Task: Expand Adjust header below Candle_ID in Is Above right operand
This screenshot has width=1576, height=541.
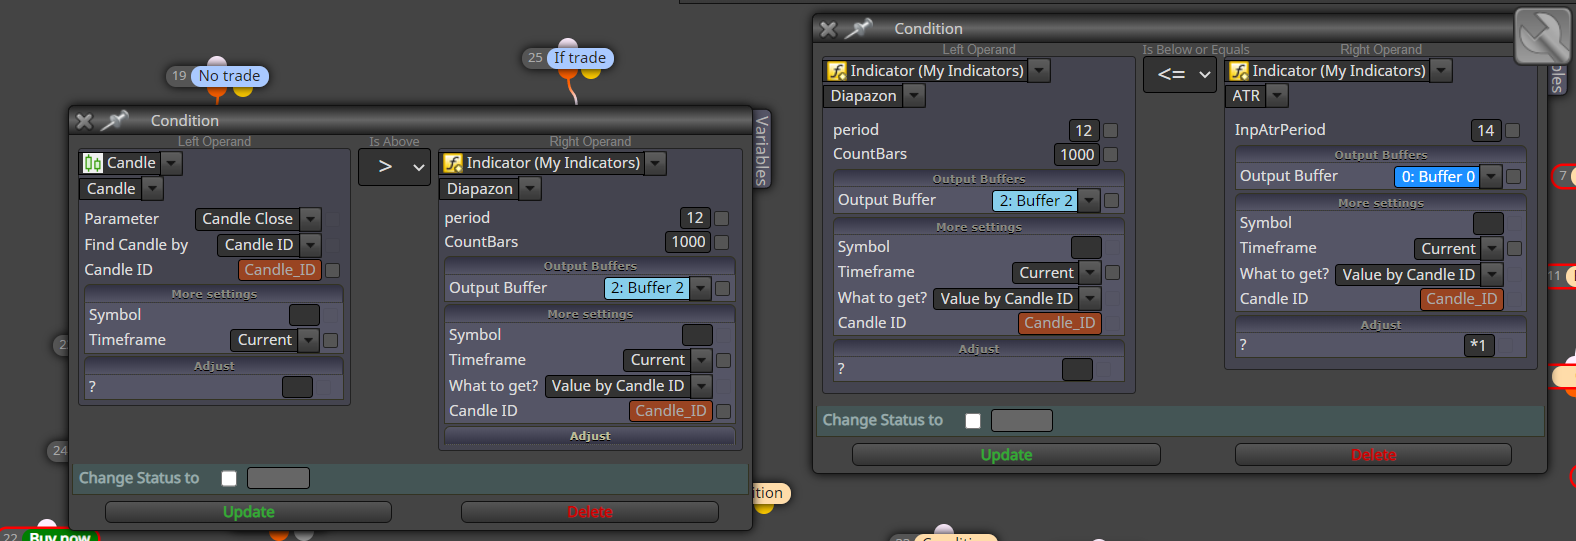Action: click(x=590, y=436)
